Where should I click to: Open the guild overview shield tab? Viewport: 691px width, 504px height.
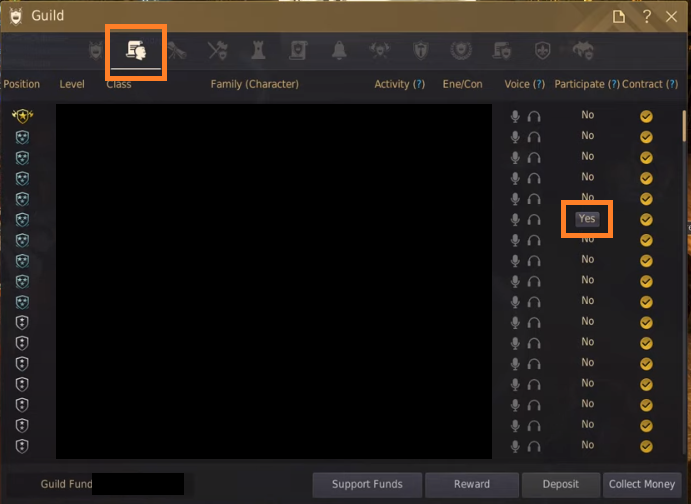96,51
